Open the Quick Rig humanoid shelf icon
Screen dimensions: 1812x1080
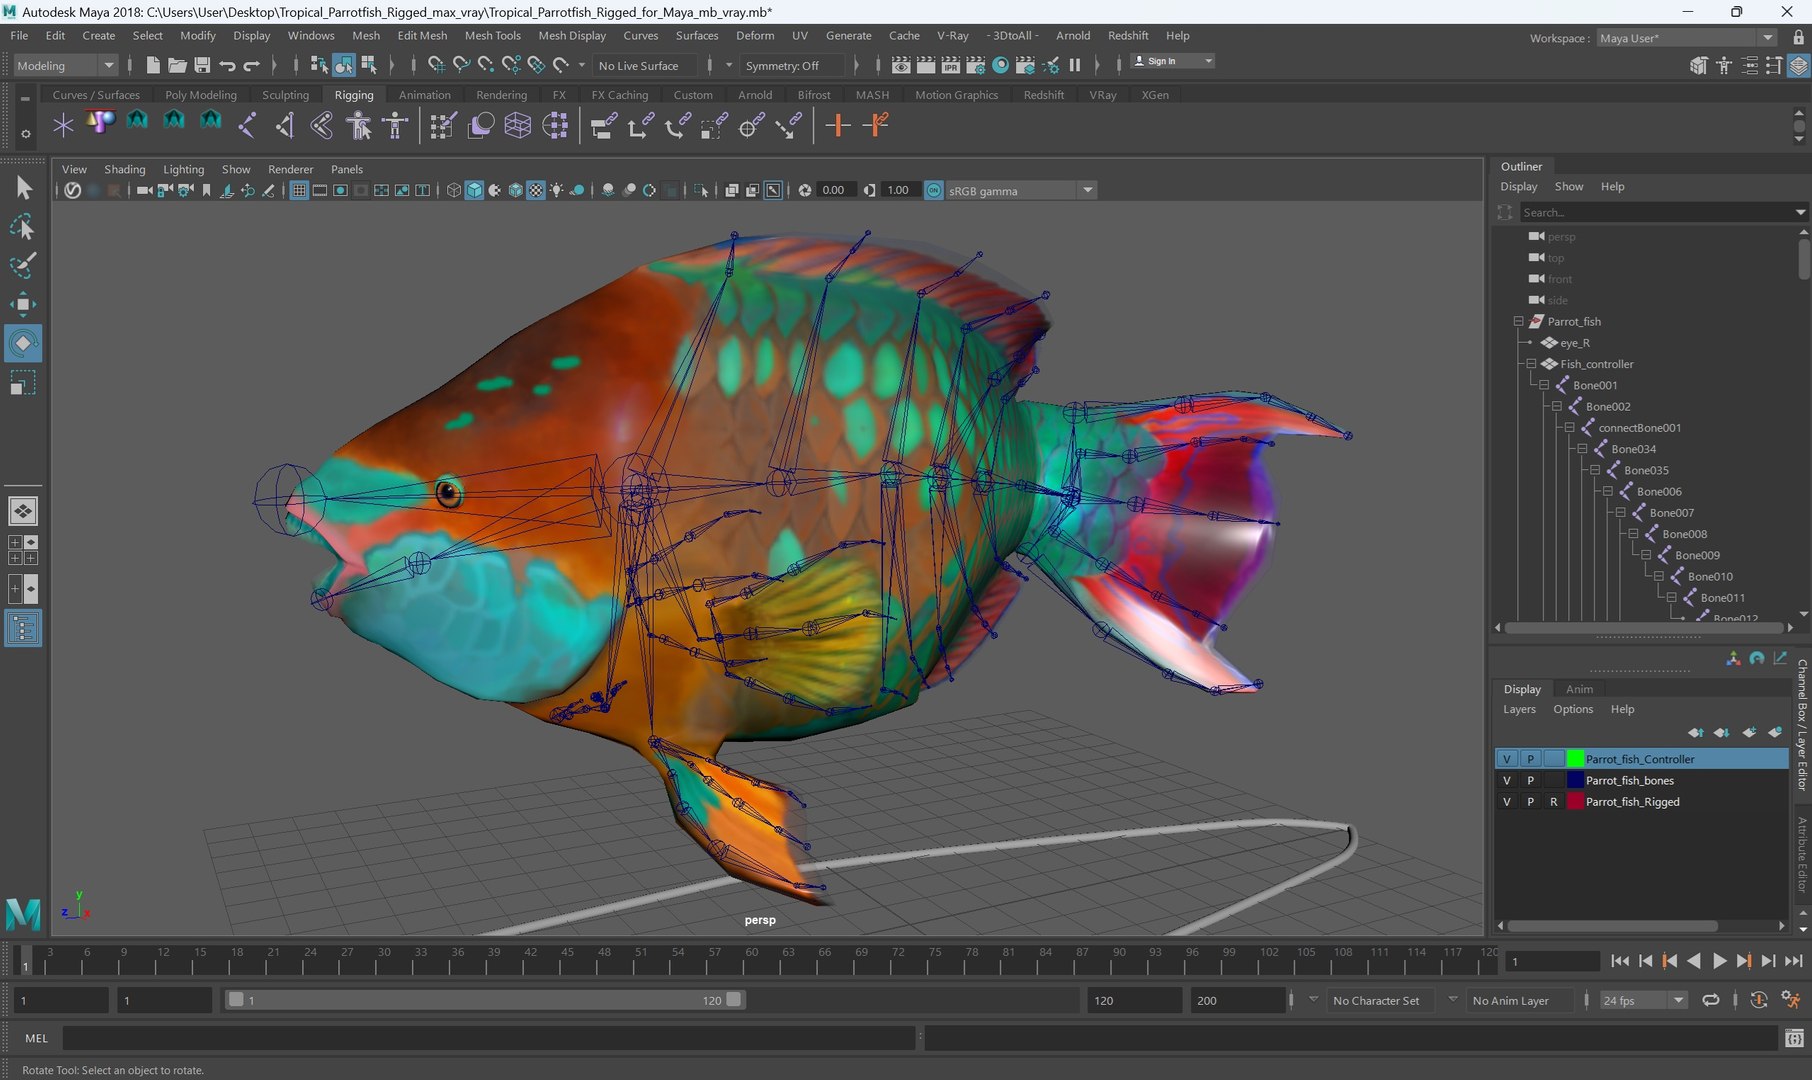pos(358,126)
